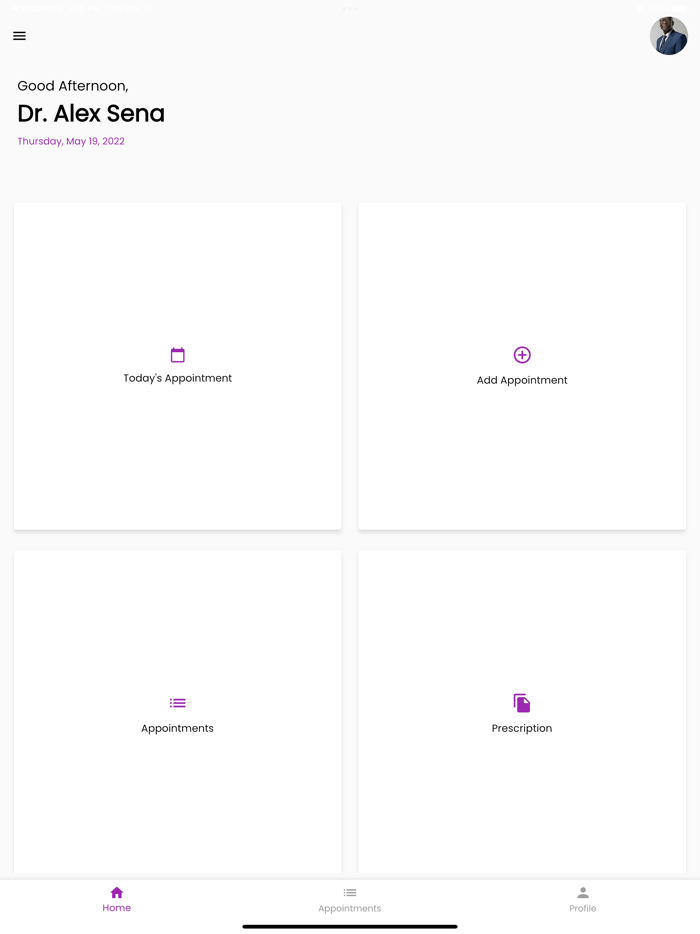This screenshot has height=934, width=700.
Task: Open the Prescription card label
Action: point(522,728)
